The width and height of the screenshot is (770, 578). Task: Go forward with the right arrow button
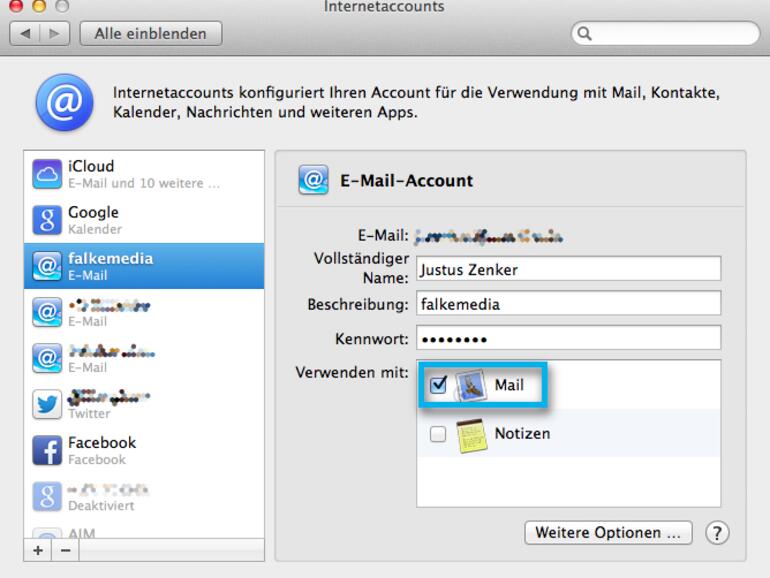[55, 33]
